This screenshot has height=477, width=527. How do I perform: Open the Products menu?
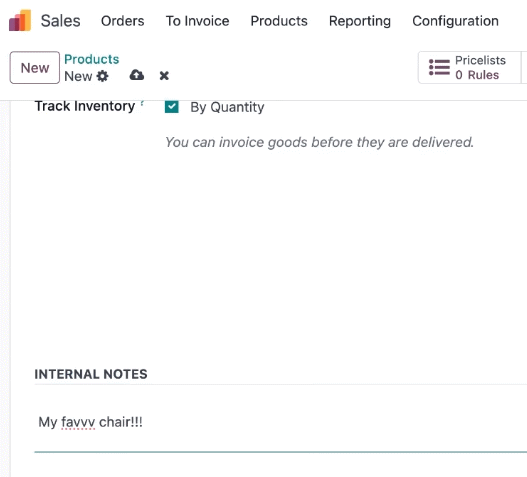pyautogui.click(x=279, y=21)
